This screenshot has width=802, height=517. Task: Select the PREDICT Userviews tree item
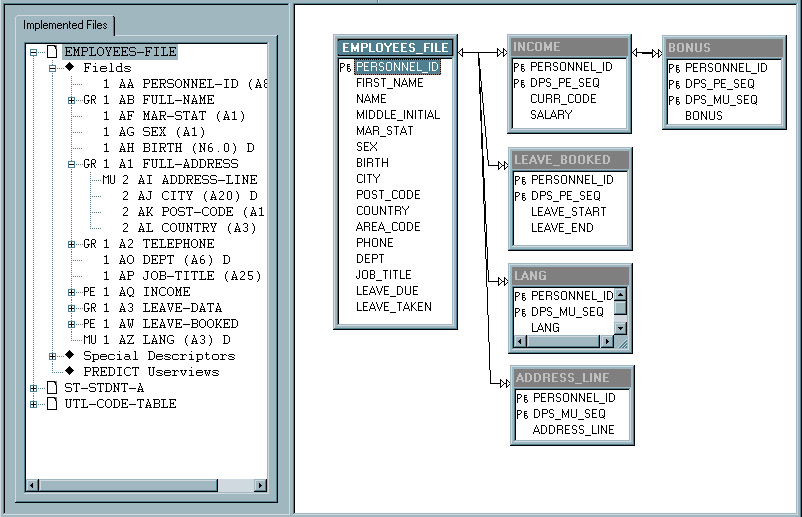tap(150, 372)
